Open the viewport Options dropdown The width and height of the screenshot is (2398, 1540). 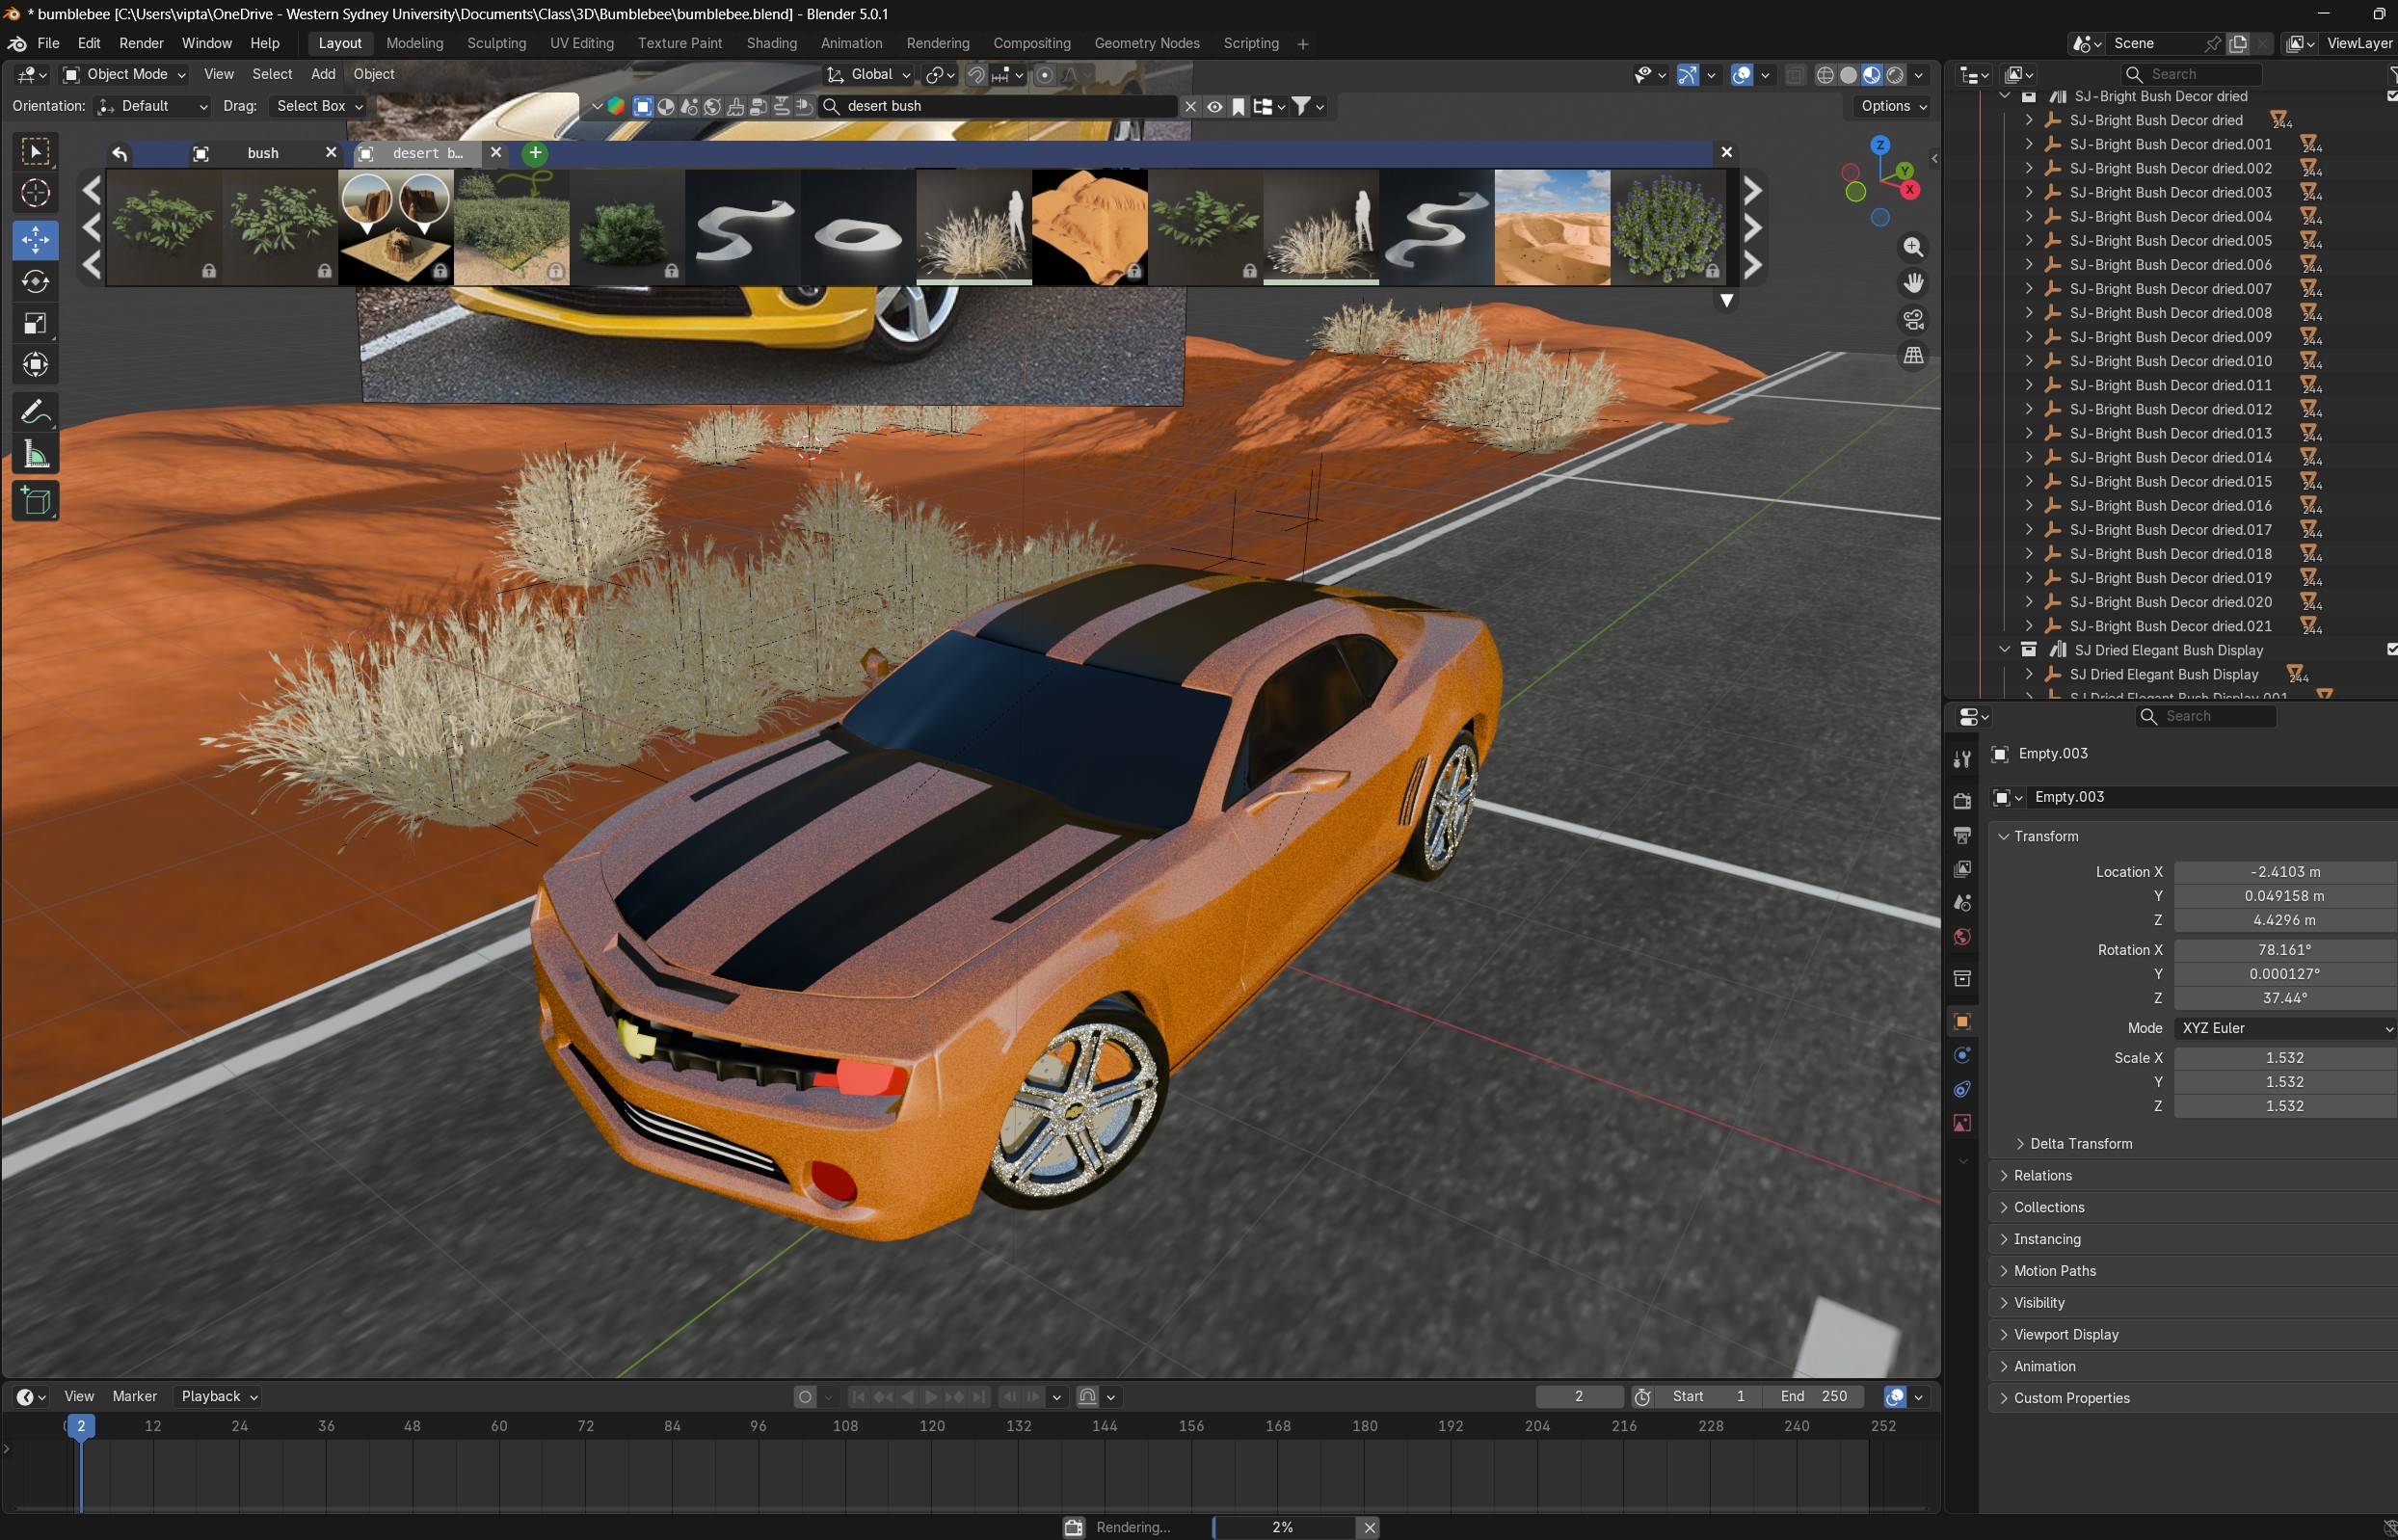tap(1894, 106)
